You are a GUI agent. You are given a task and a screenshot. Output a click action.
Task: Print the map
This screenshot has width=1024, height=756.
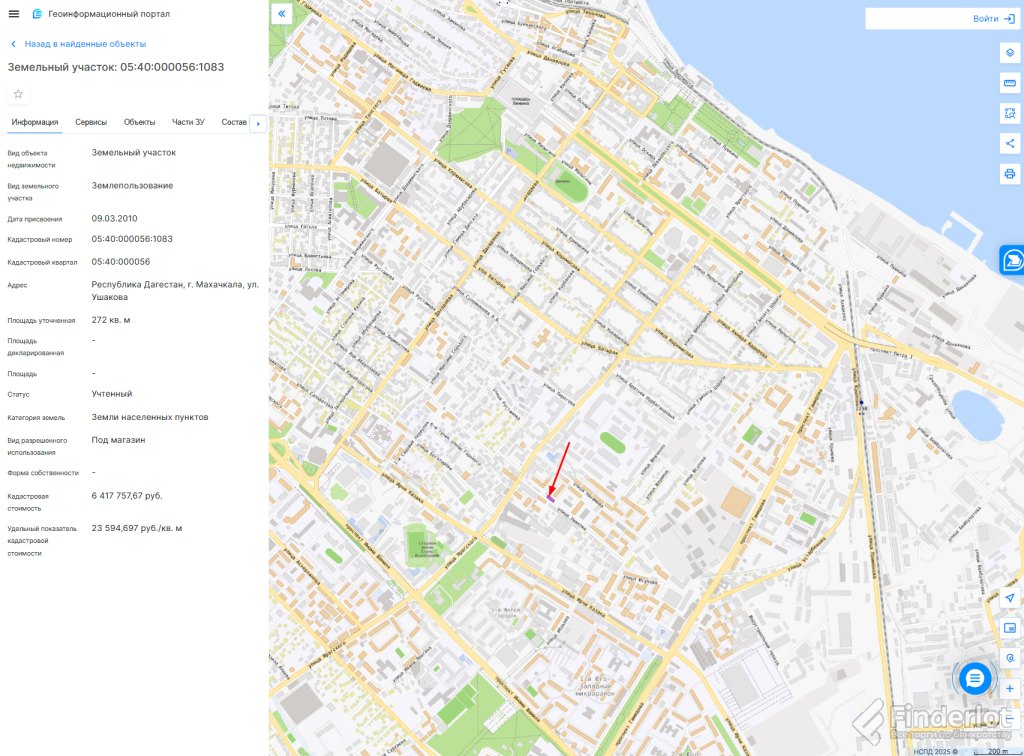coord(1009,174)
